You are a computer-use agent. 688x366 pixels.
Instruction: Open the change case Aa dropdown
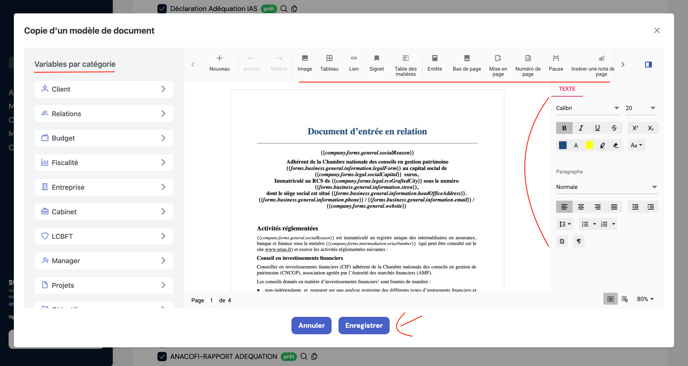(x=636, y=145)
